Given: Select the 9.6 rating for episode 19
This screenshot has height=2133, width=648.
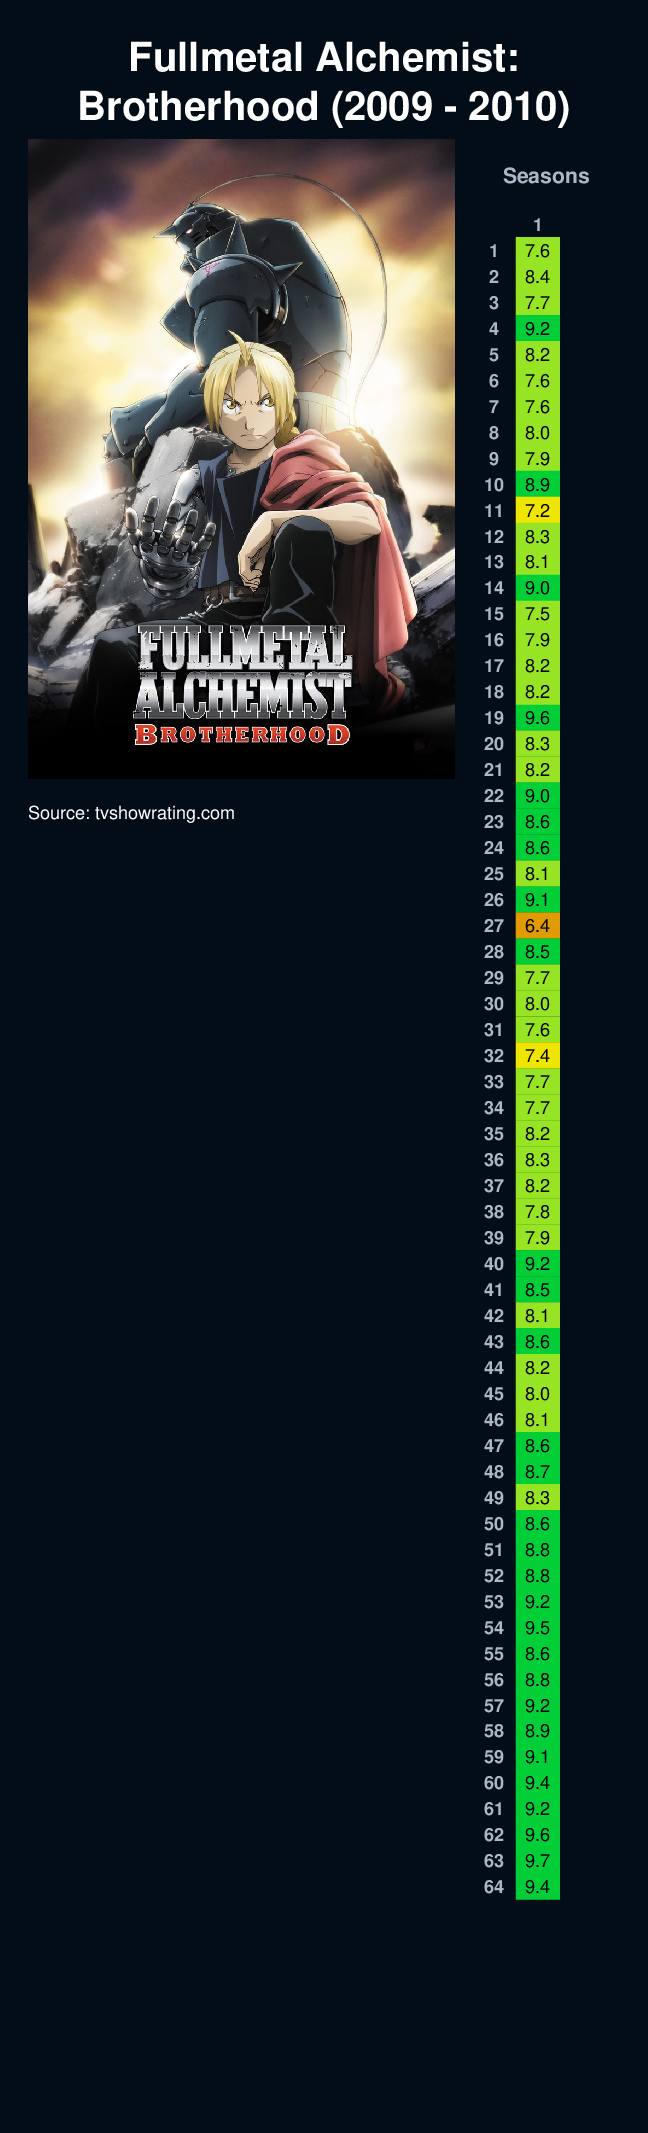Looking at the screenshot, I should 537,718.
